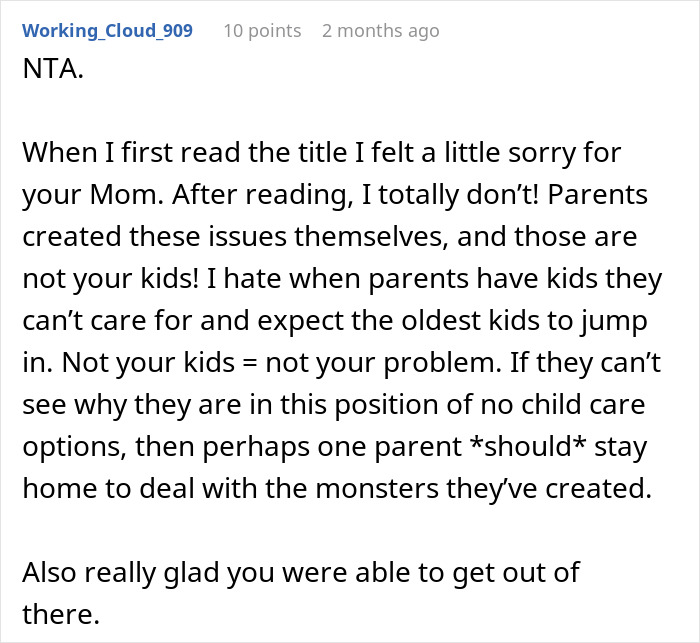The height and width of the screenshot is (643, 700).
Task: Click the word 'title' in the first paragraph line
Action: tap(320, 153)
